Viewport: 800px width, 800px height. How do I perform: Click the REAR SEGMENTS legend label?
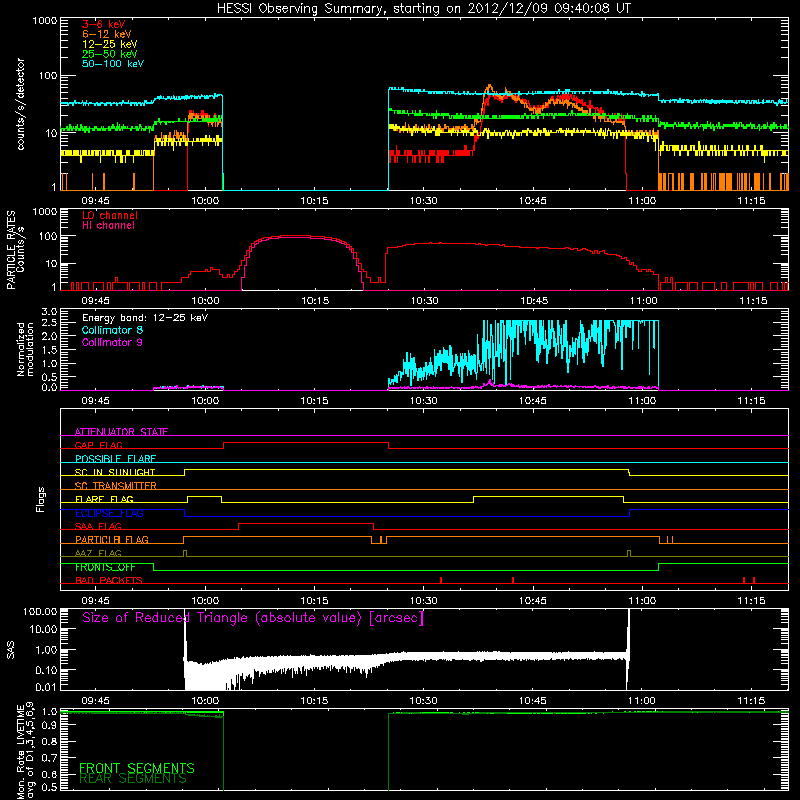click(133, 779)
